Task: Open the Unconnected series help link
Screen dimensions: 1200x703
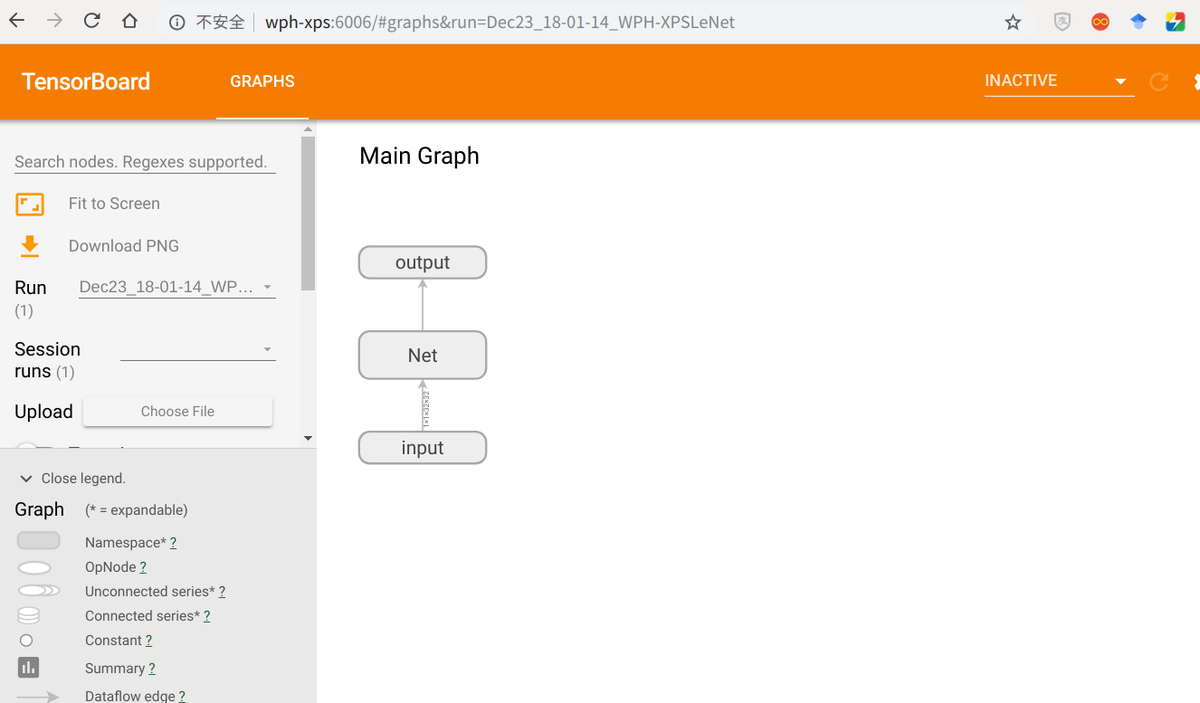Action: coord(221,592)
